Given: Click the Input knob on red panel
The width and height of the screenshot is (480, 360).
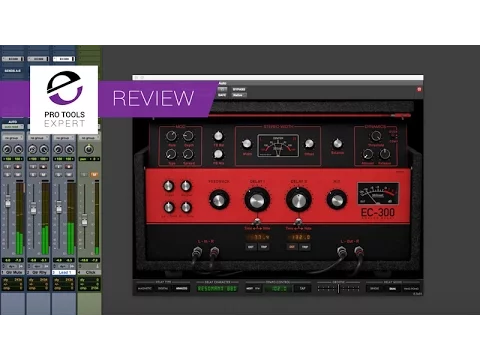Looking at the screenshot, I should [169, 186].
